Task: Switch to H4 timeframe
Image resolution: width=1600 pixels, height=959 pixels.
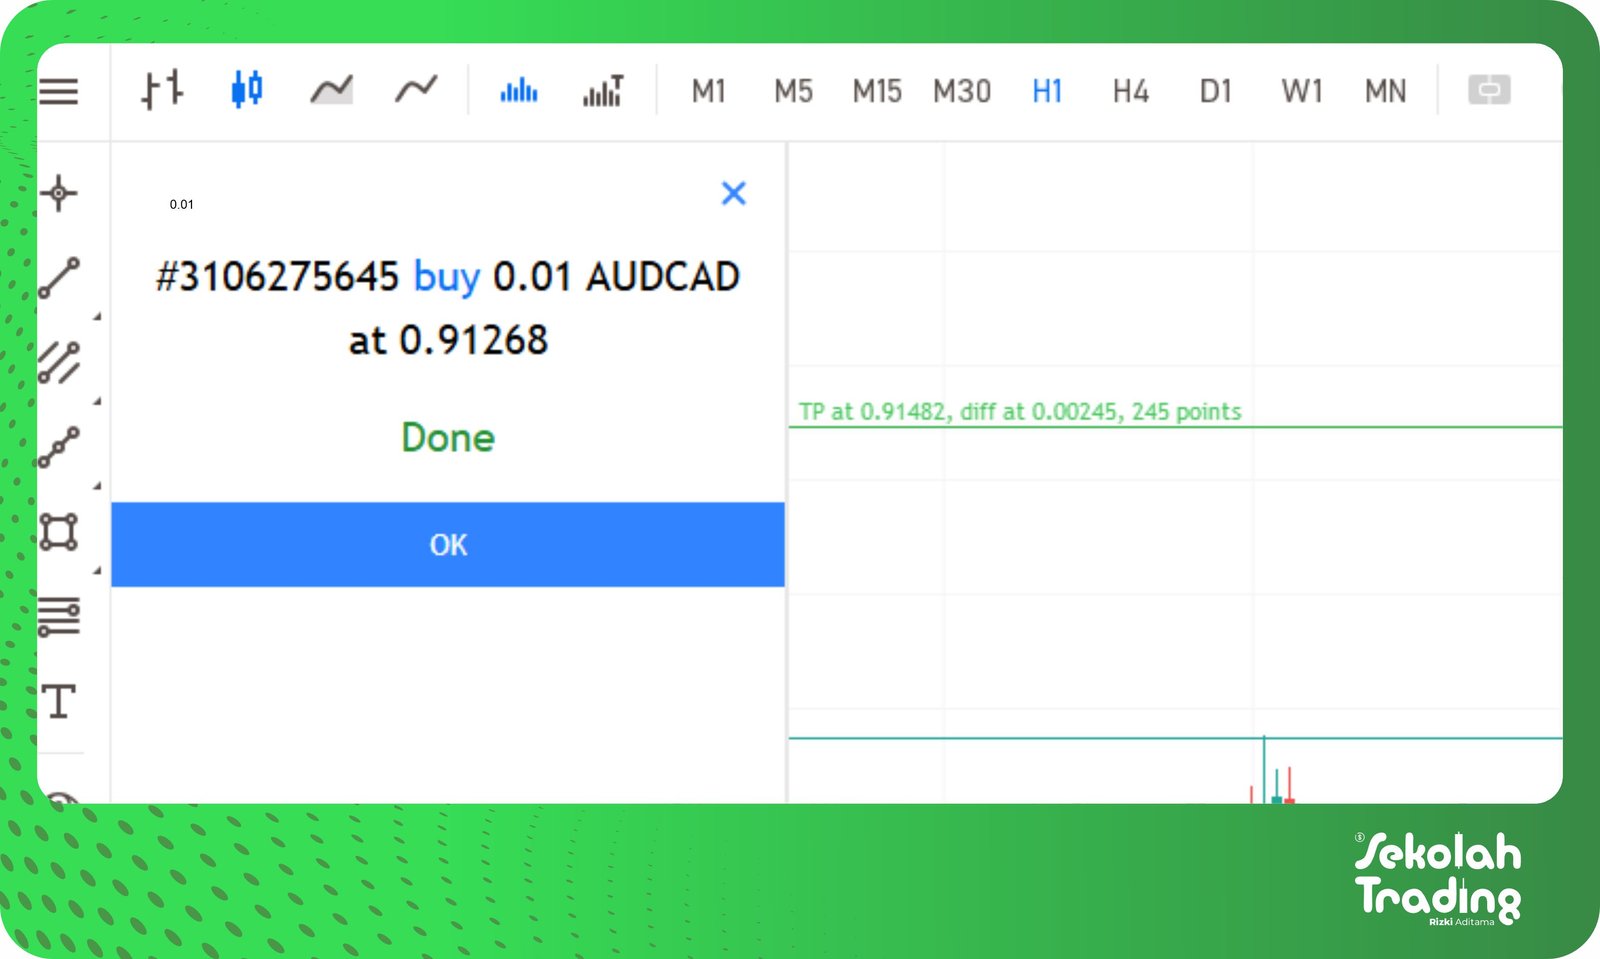Action: click(x=1131, y=92)
